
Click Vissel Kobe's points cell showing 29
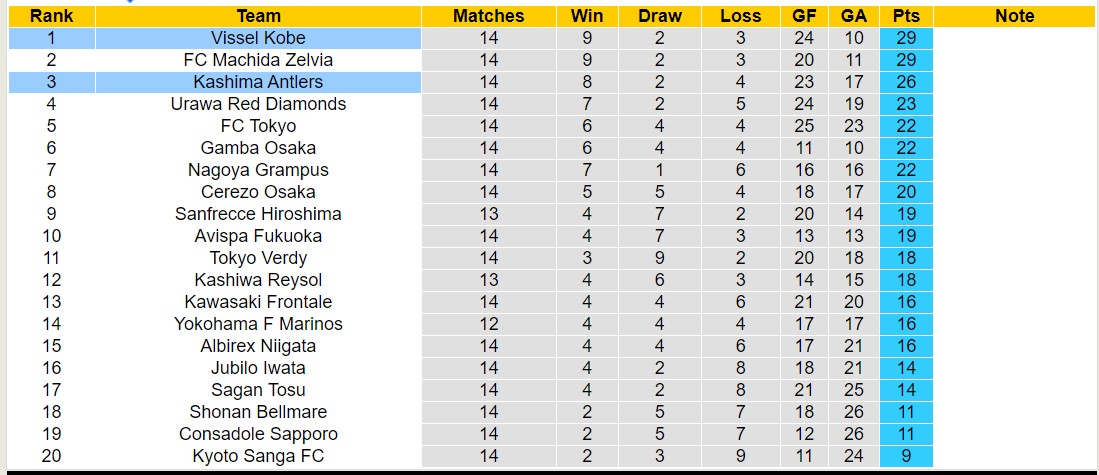907,38
